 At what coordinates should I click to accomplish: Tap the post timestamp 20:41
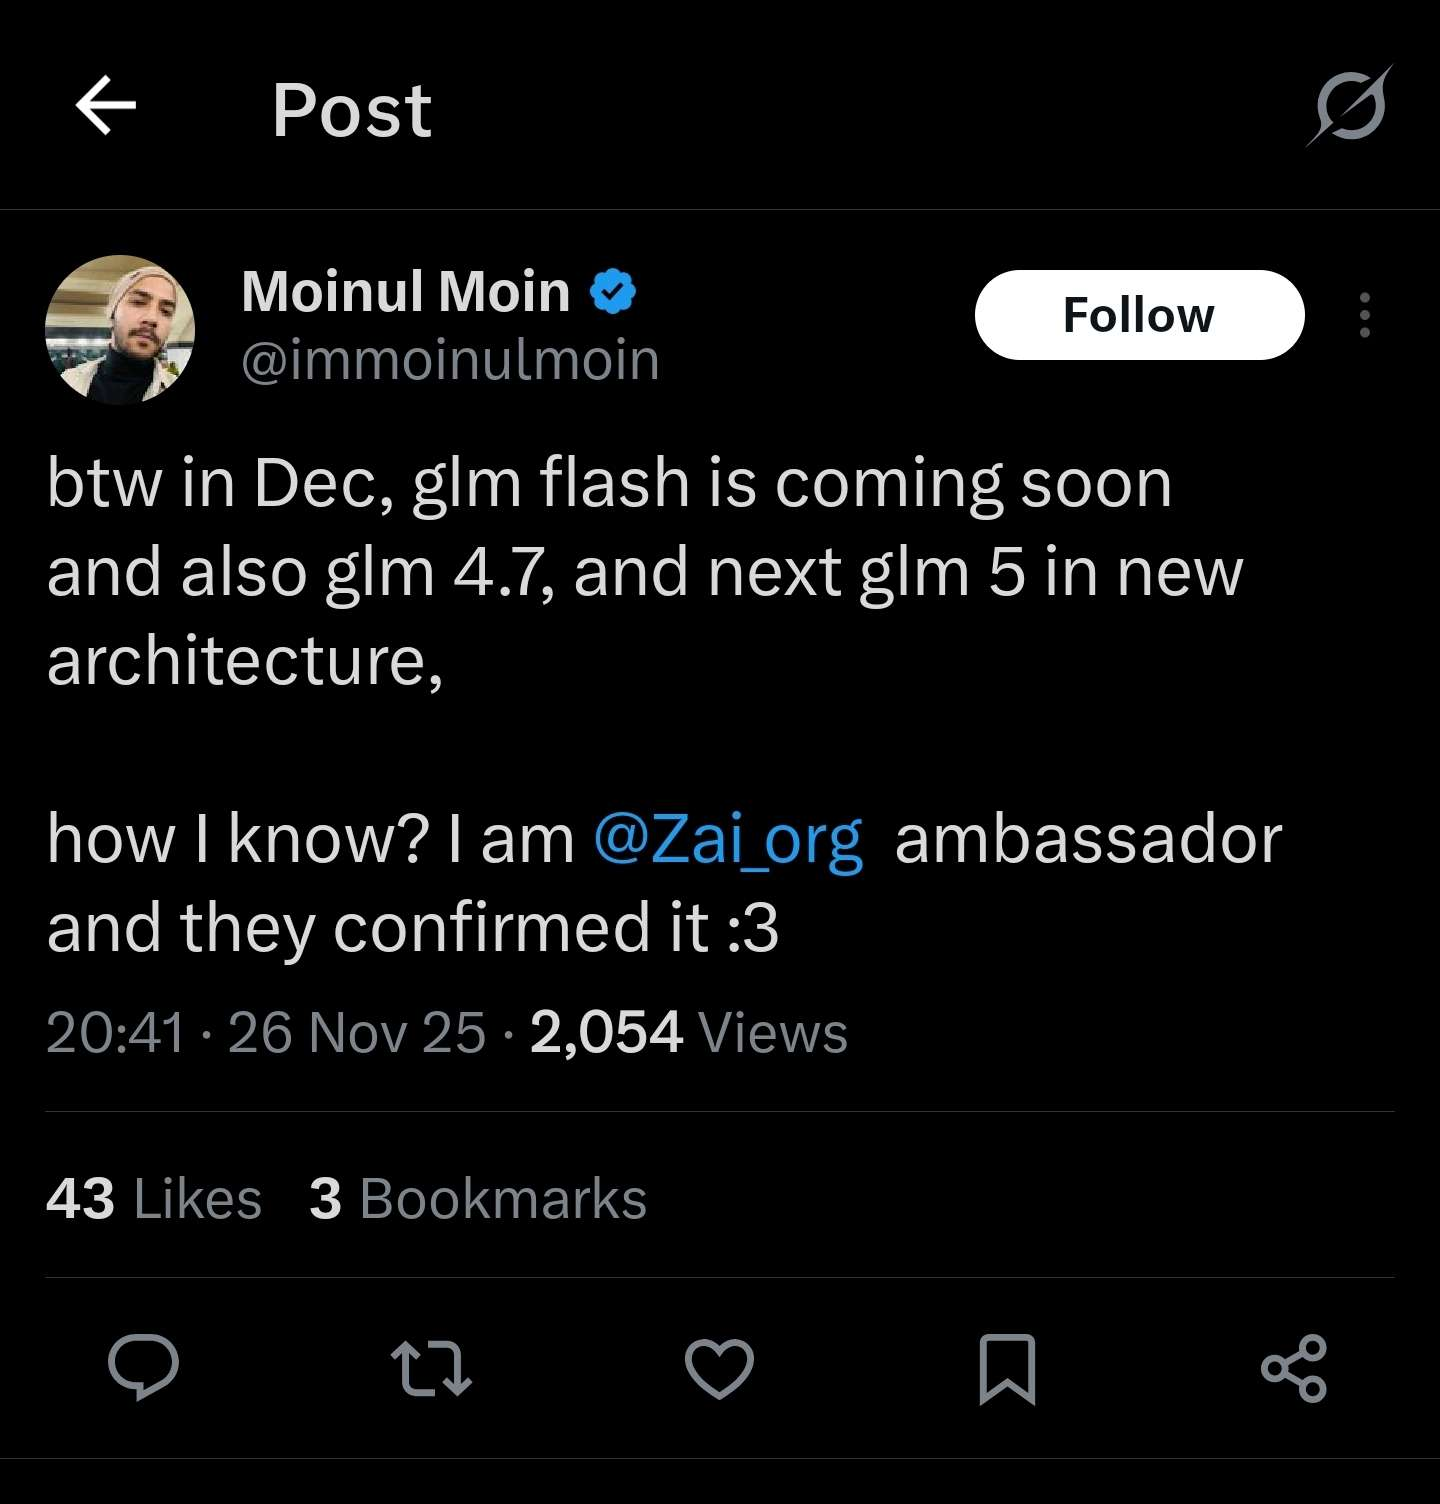pos(116,1032)
